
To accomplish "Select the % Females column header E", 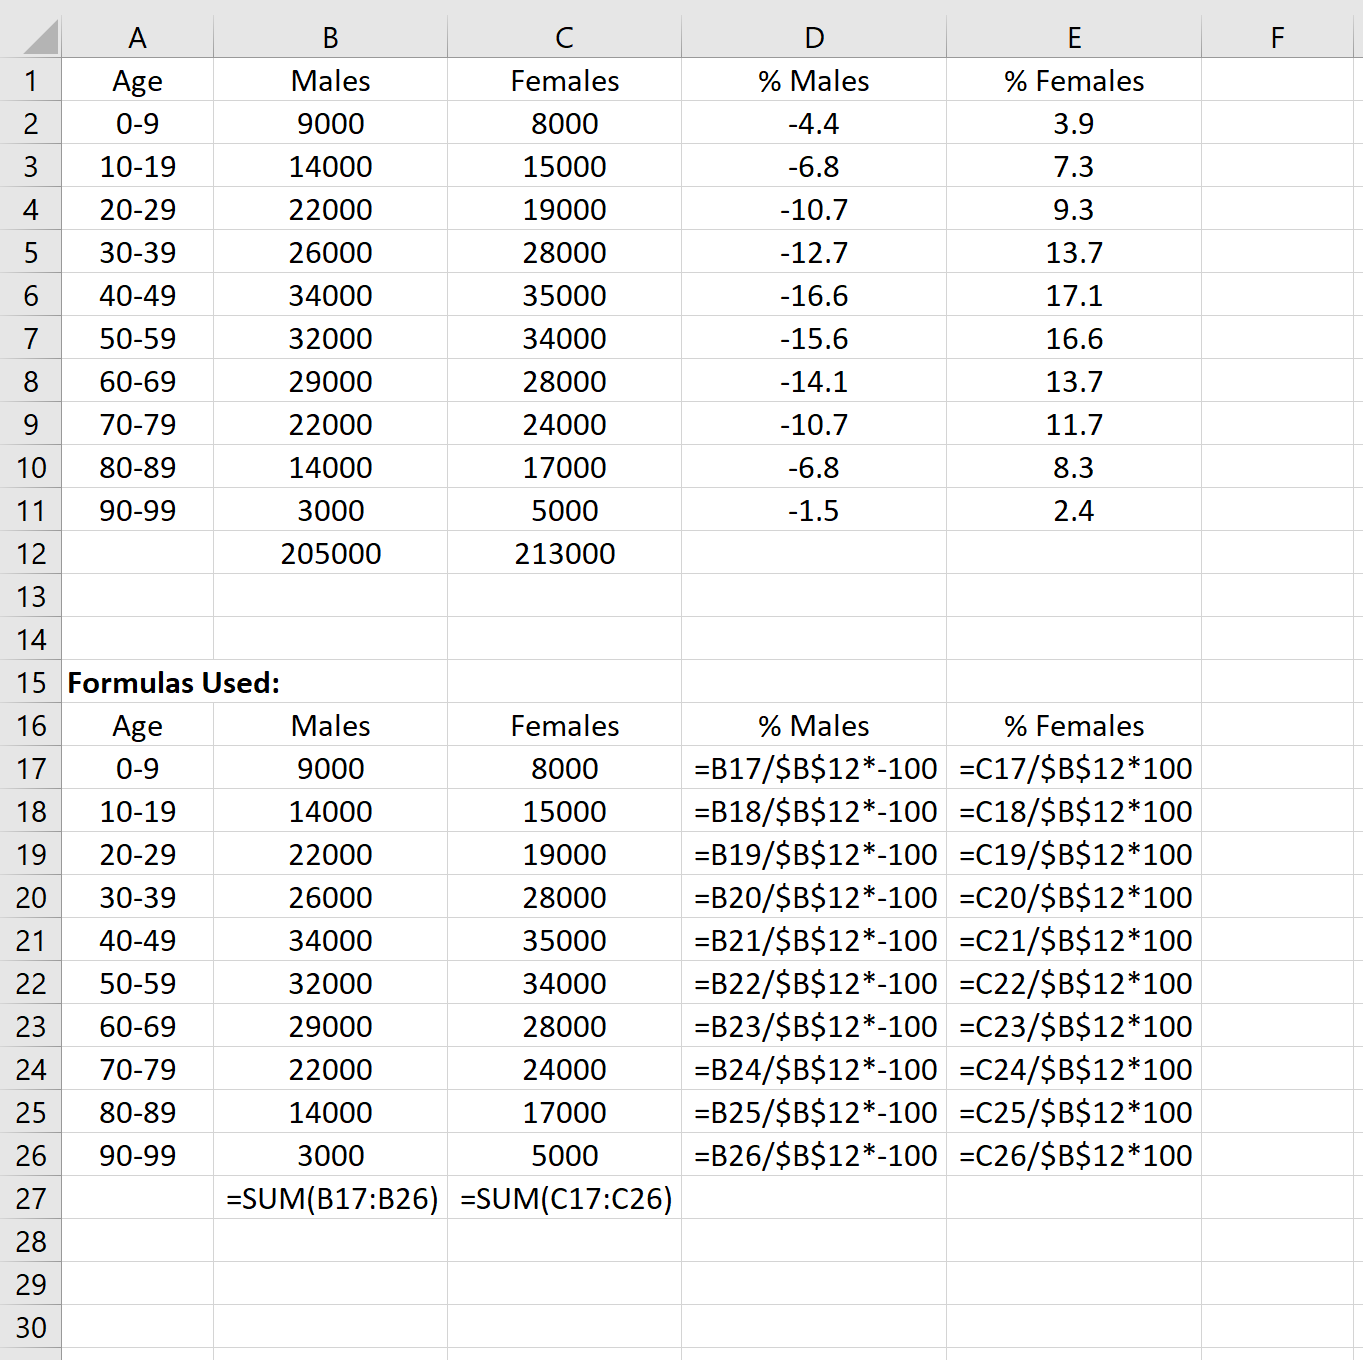I will coord(1074,37).
